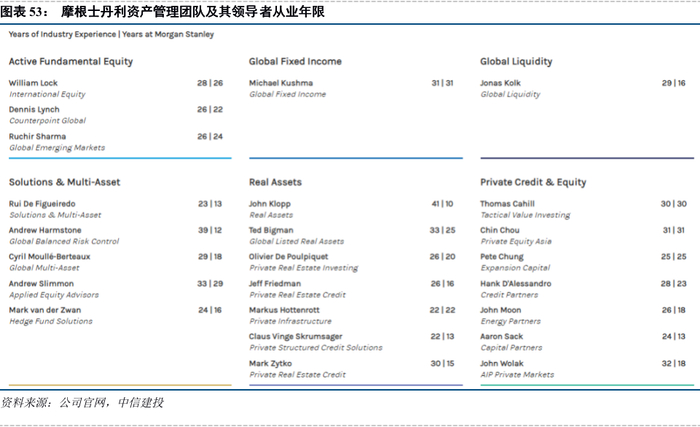Select the name Mark Zytko
700x427 pixels.
tap(270, 363)
